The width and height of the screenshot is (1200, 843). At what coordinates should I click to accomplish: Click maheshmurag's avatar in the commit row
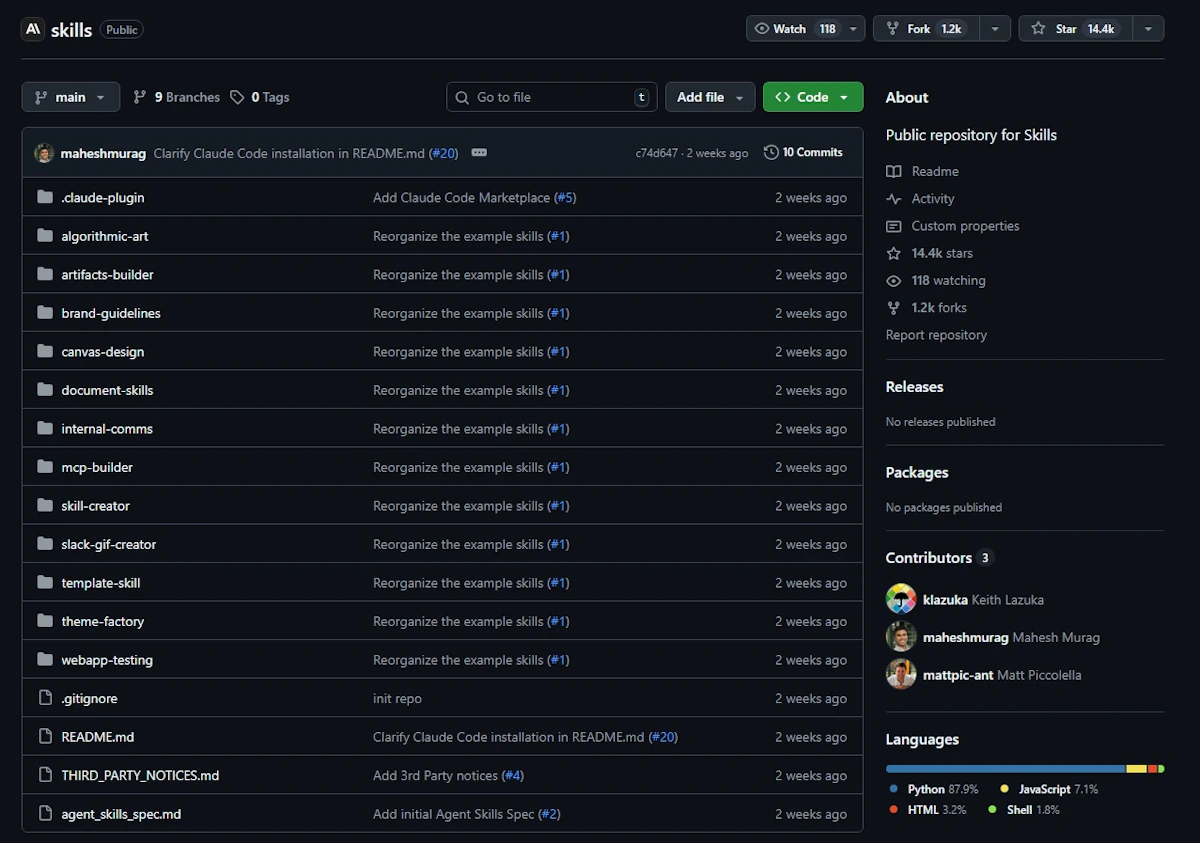pos(44,153)
